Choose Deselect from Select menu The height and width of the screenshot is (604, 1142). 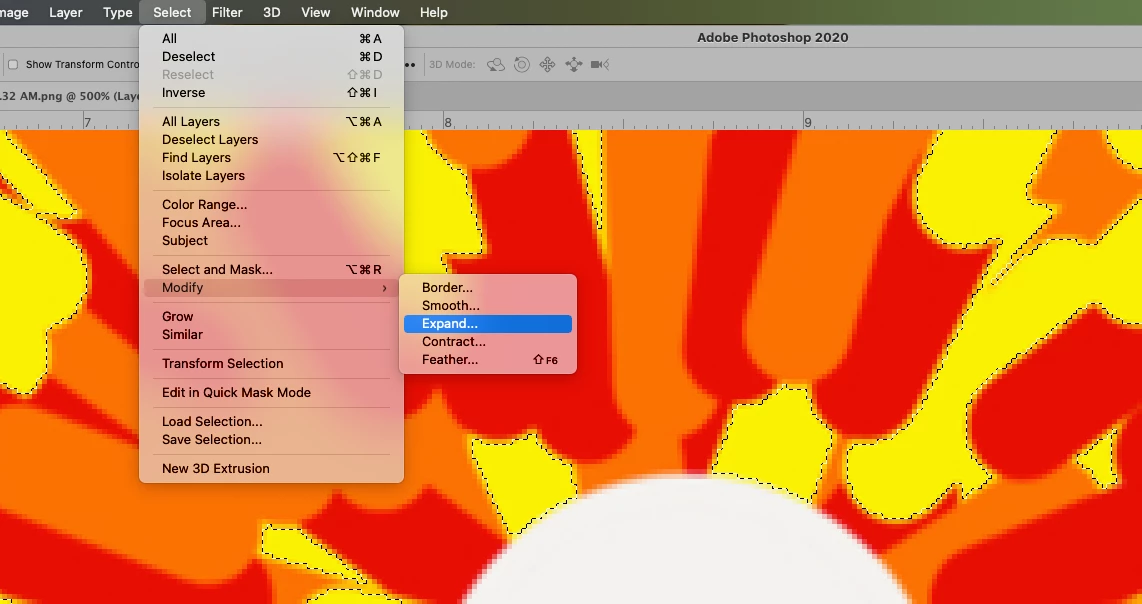click(x=271, y=57)
